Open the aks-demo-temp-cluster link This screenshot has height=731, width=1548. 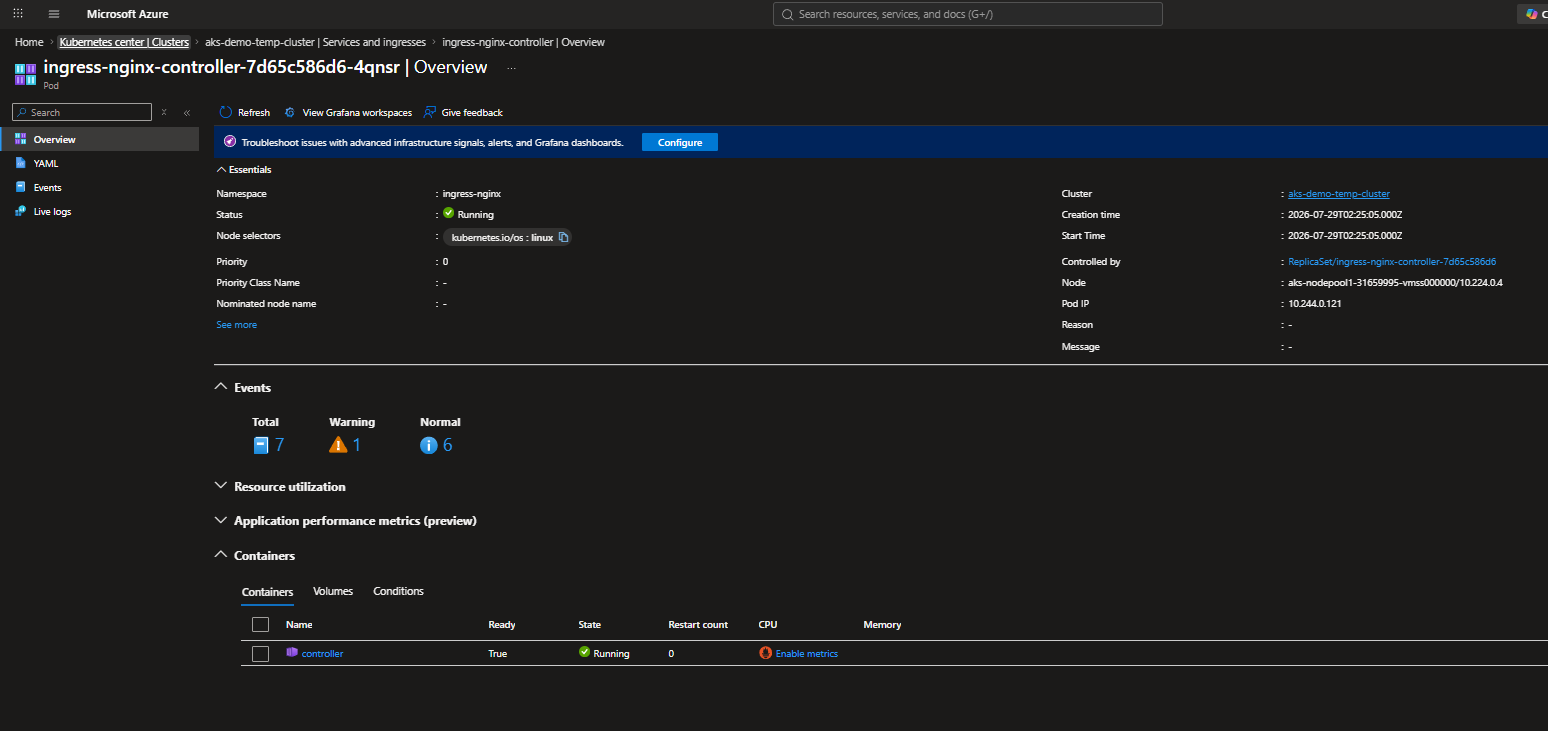point(1339,194)
